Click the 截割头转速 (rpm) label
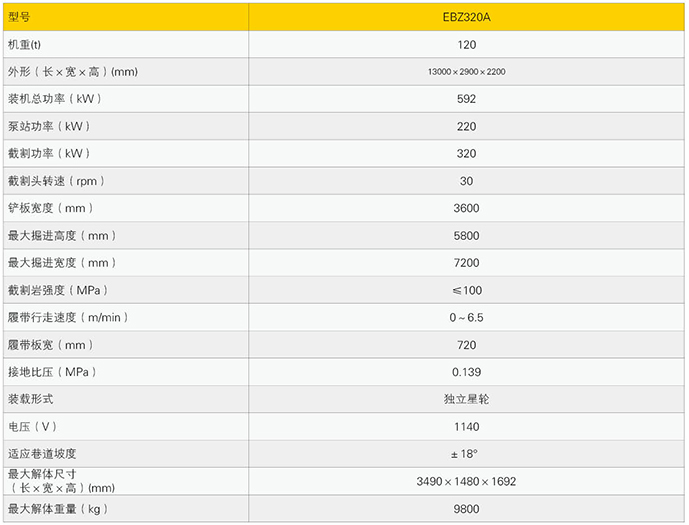 (56, 181)
